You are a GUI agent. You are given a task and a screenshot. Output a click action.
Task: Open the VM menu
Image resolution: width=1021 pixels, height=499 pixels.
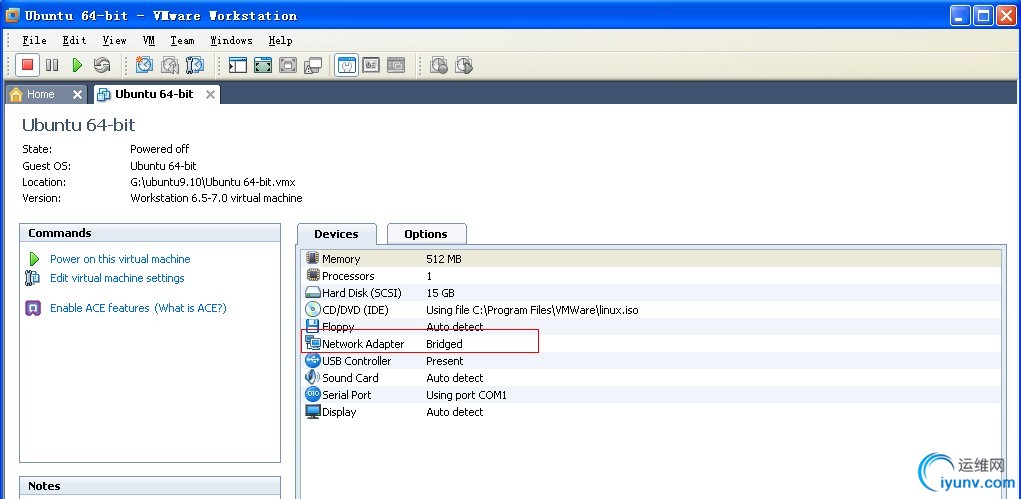[149, 40]
